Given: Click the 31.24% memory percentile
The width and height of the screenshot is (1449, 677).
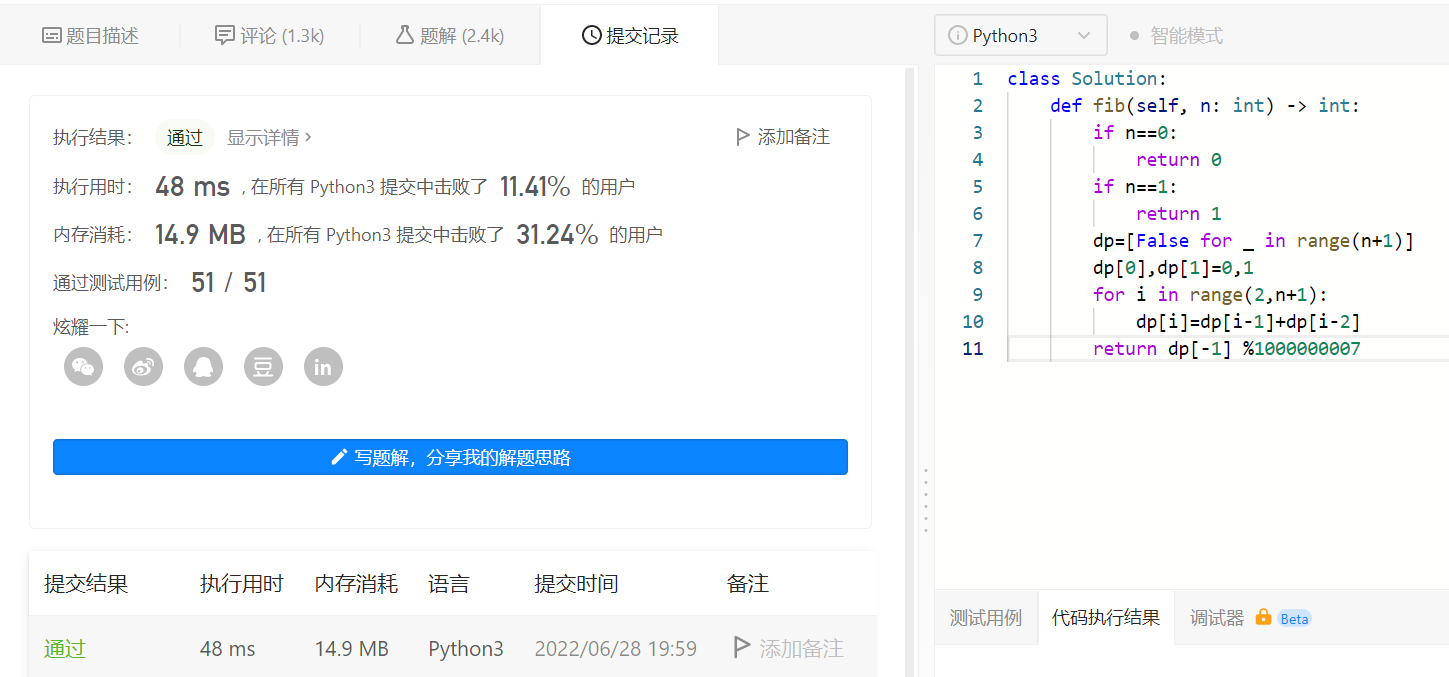Looking at the screenshot, I should click(x=557, y=235).
